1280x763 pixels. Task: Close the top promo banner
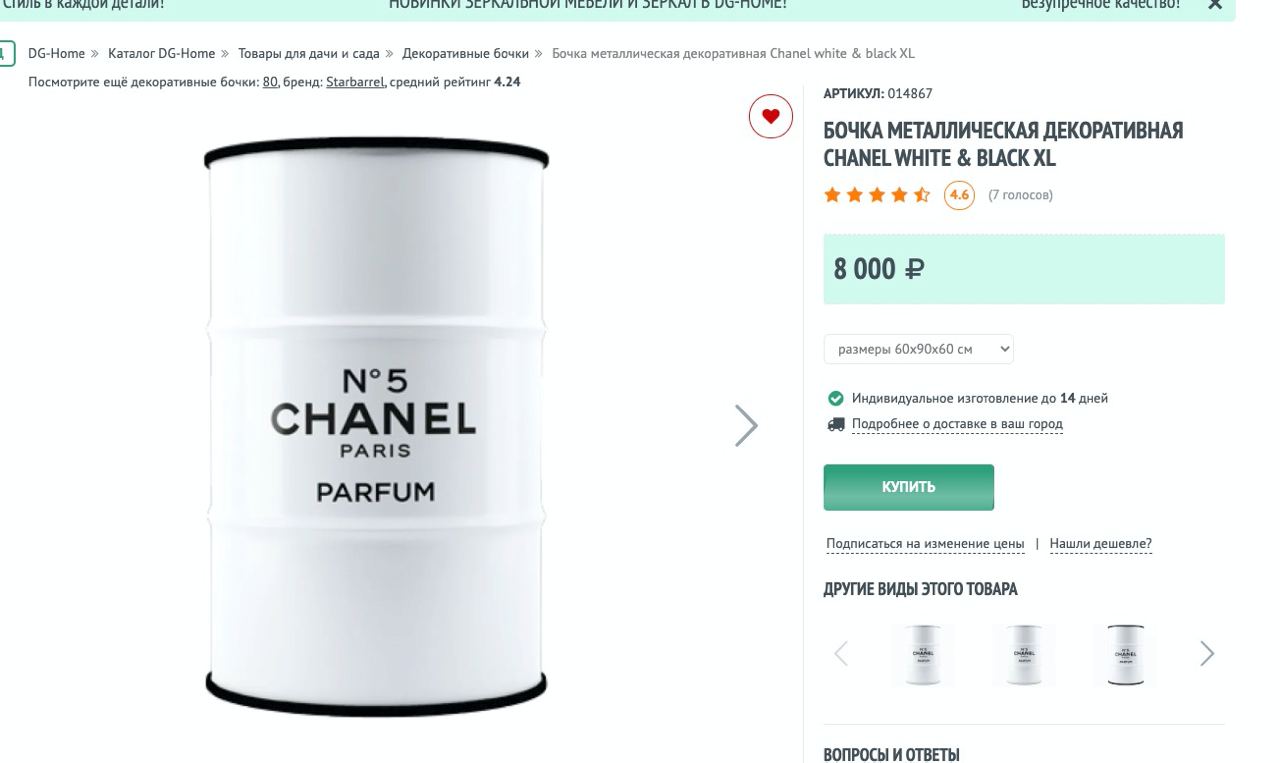(1215, 5)
